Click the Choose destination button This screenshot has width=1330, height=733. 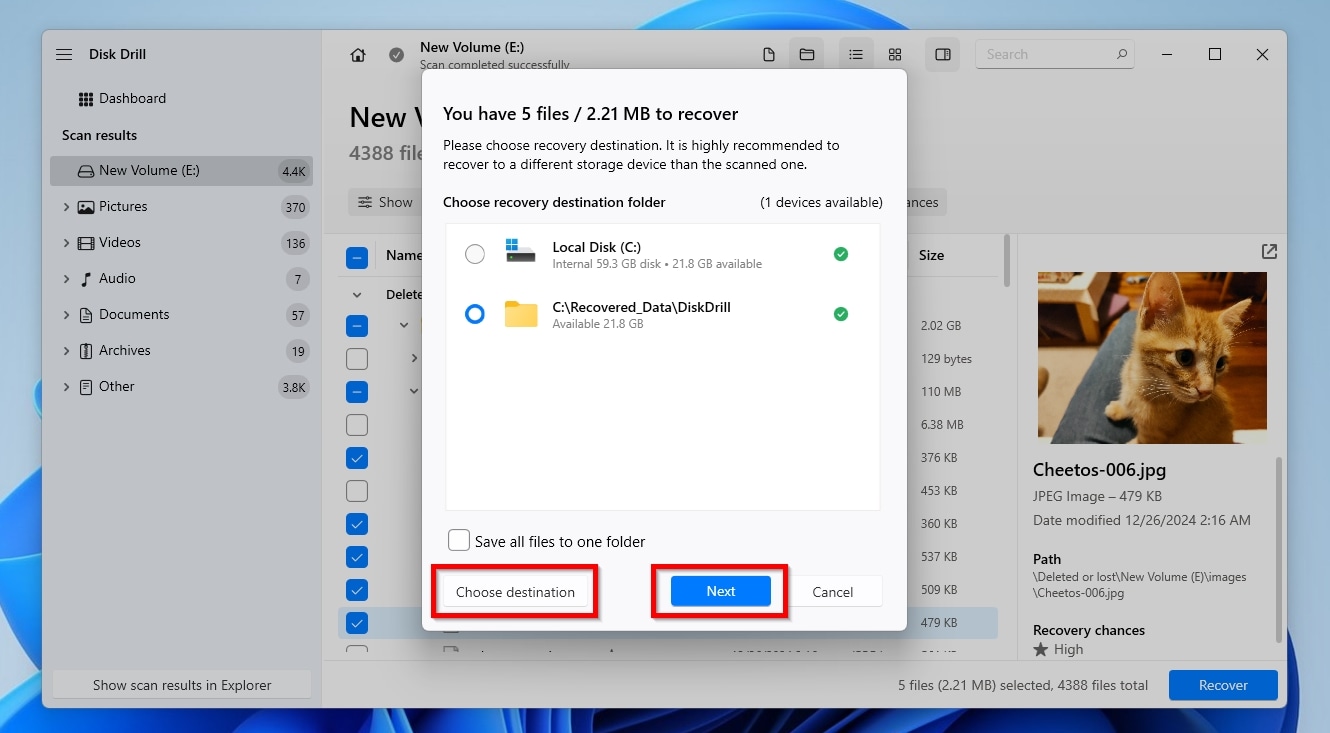(514, 591)
